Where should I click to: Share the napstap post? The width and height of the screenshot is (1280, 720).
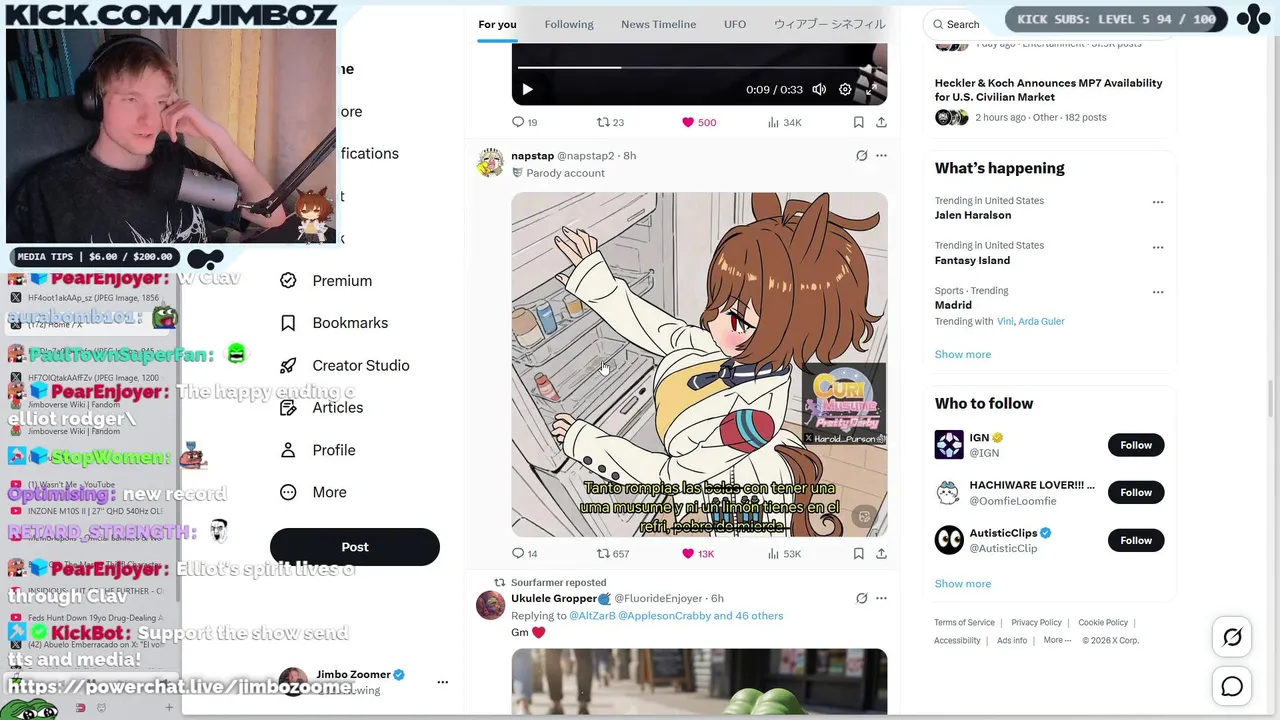pos(881,553)
